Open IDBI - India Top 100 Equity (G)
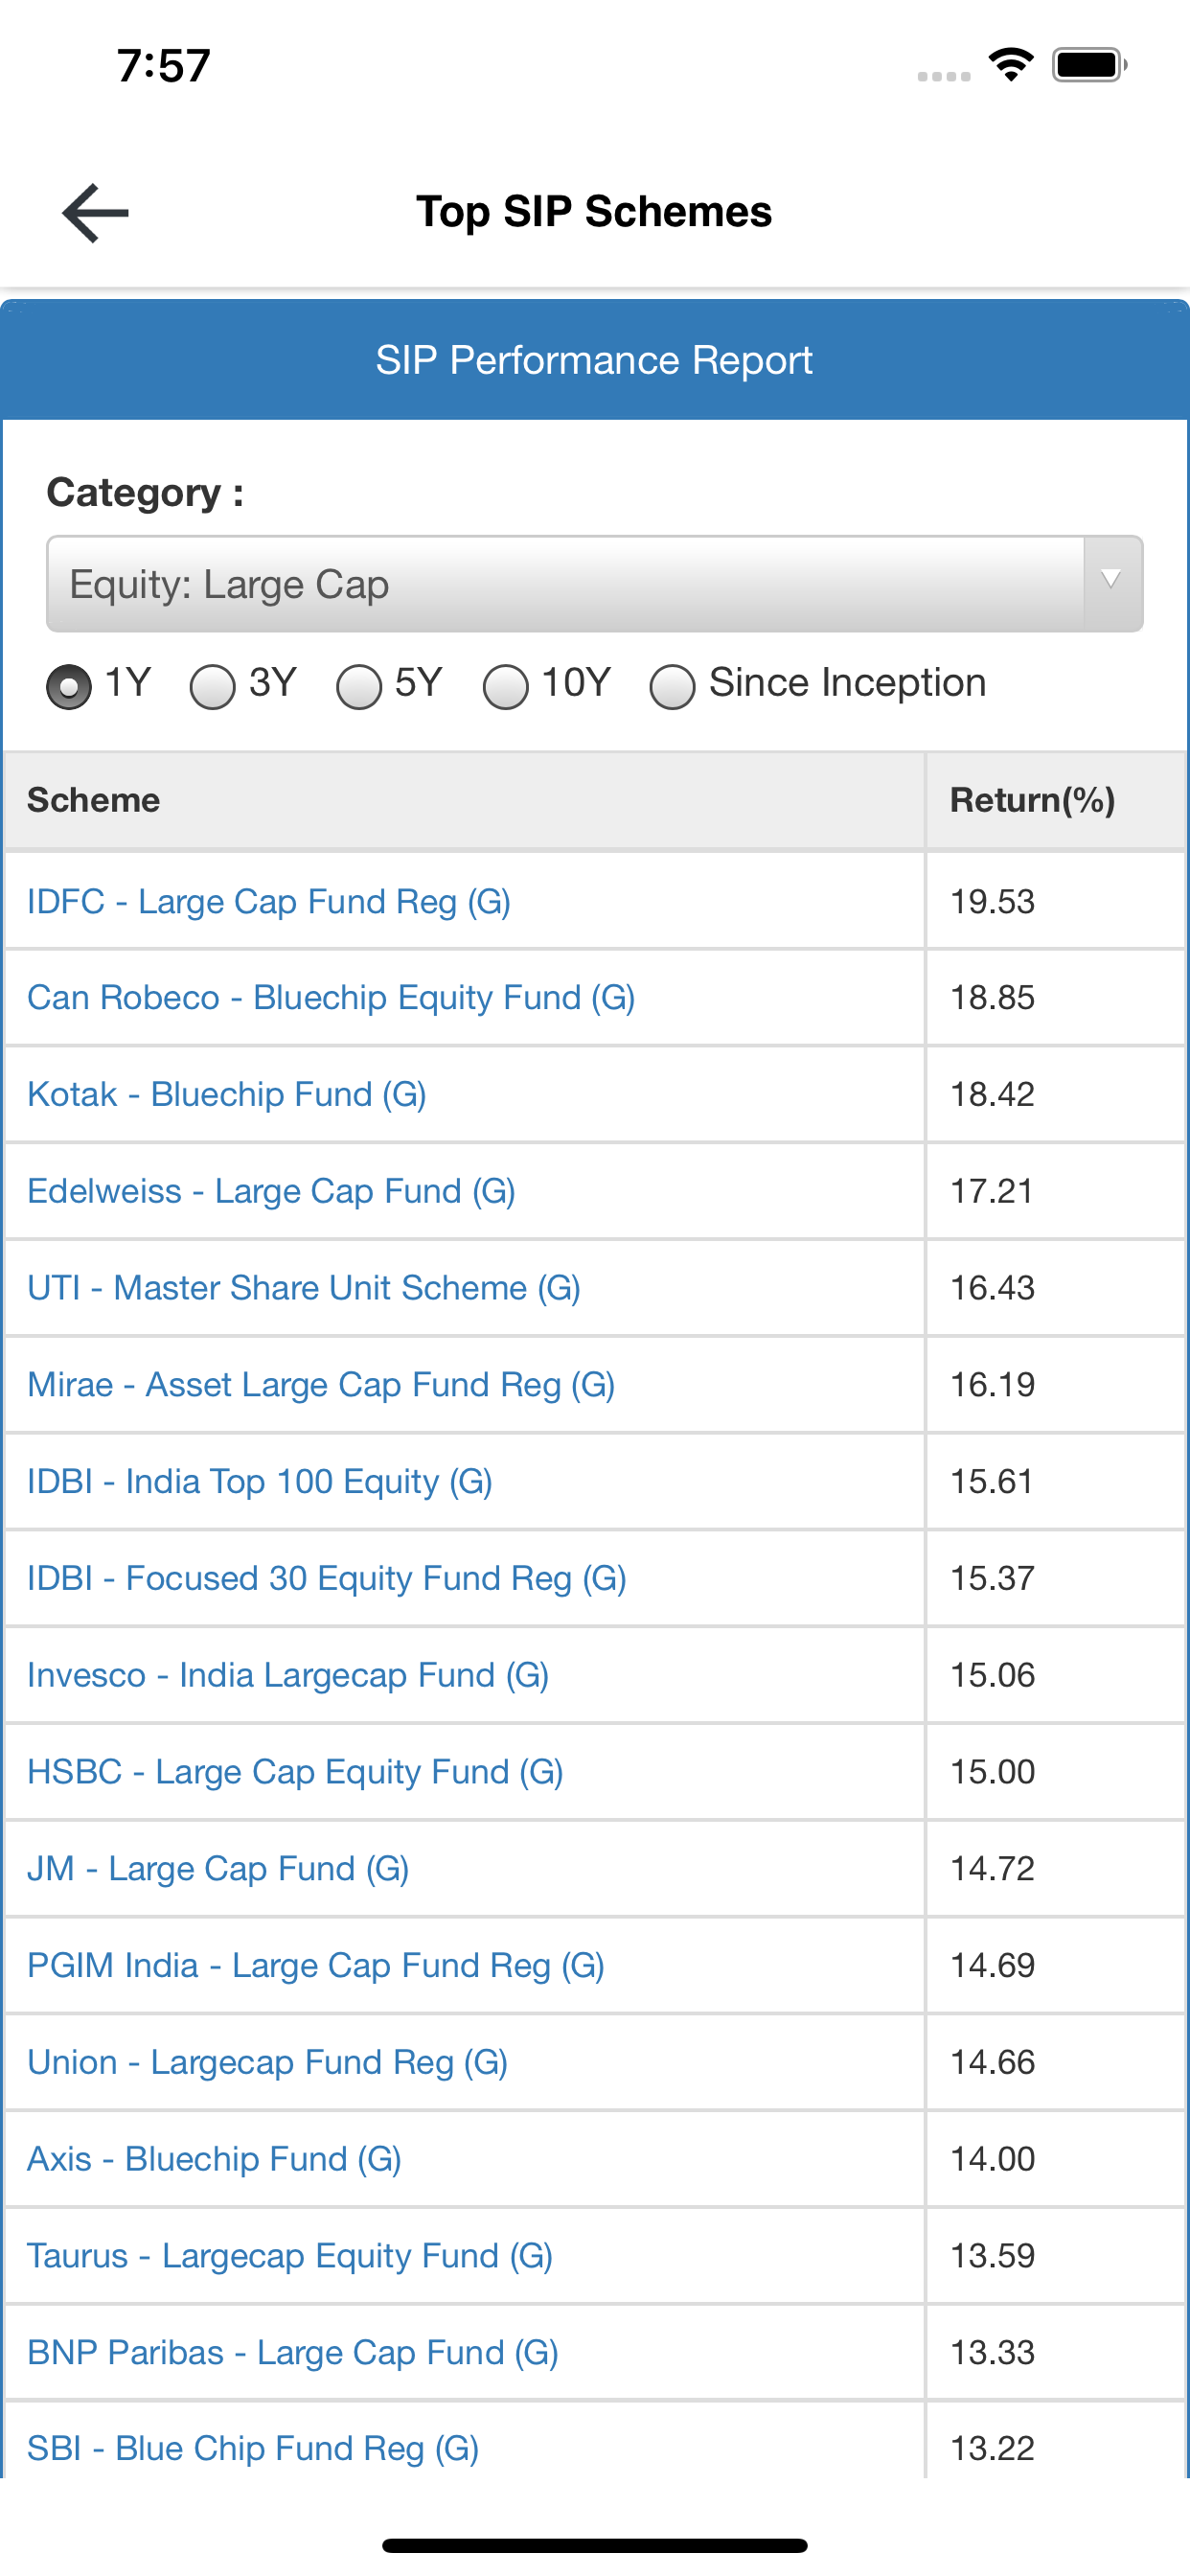Image resolution: width=1190 pixels, height=2576 pixels. coord(260,1481)
